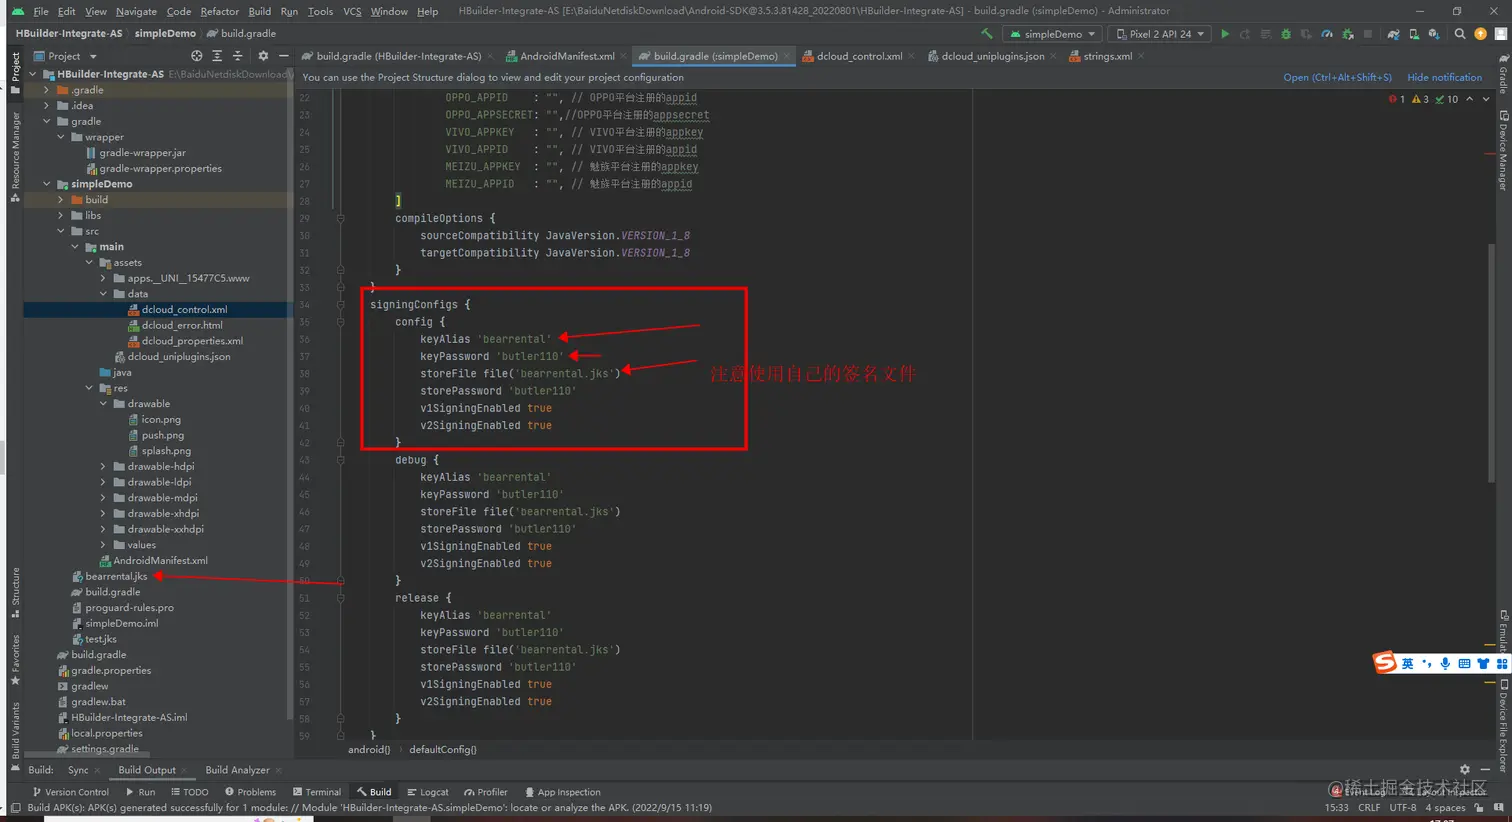Select the Sync tab in Build panel
The height and width of the screenshot is (822, 1512).
(x=78, y=770)
